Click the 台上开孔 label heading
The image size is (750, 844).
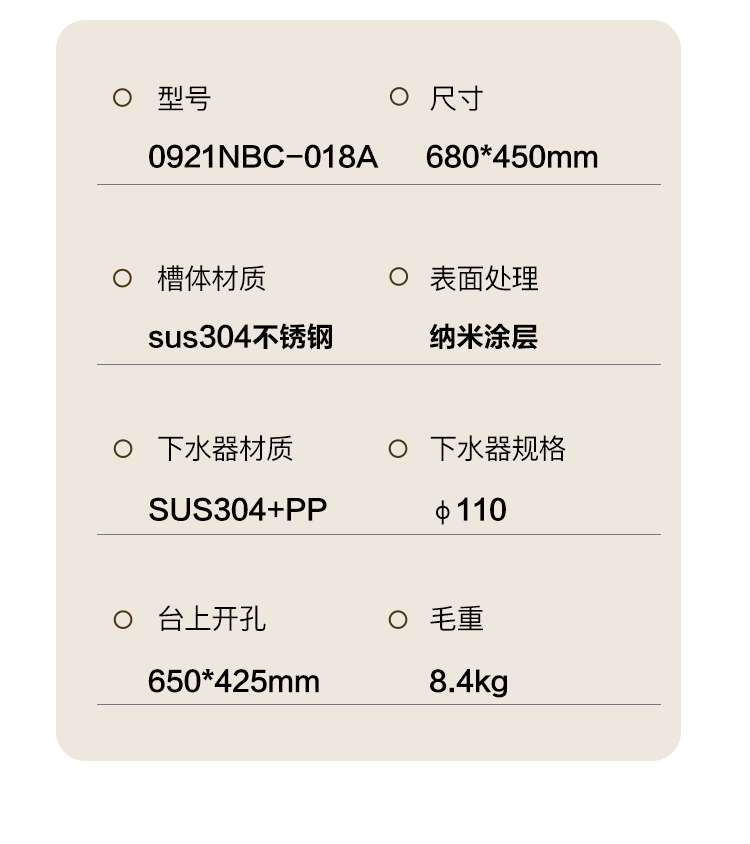coord(212,619)
